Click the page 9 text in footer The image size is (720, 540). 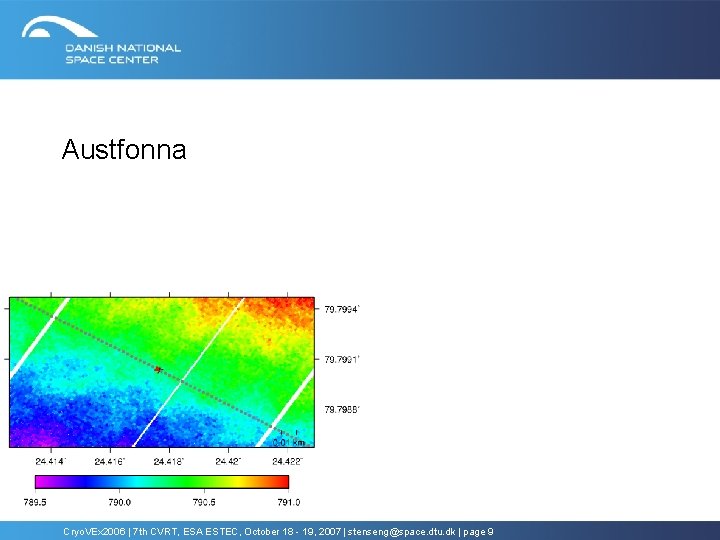point(478,532)
